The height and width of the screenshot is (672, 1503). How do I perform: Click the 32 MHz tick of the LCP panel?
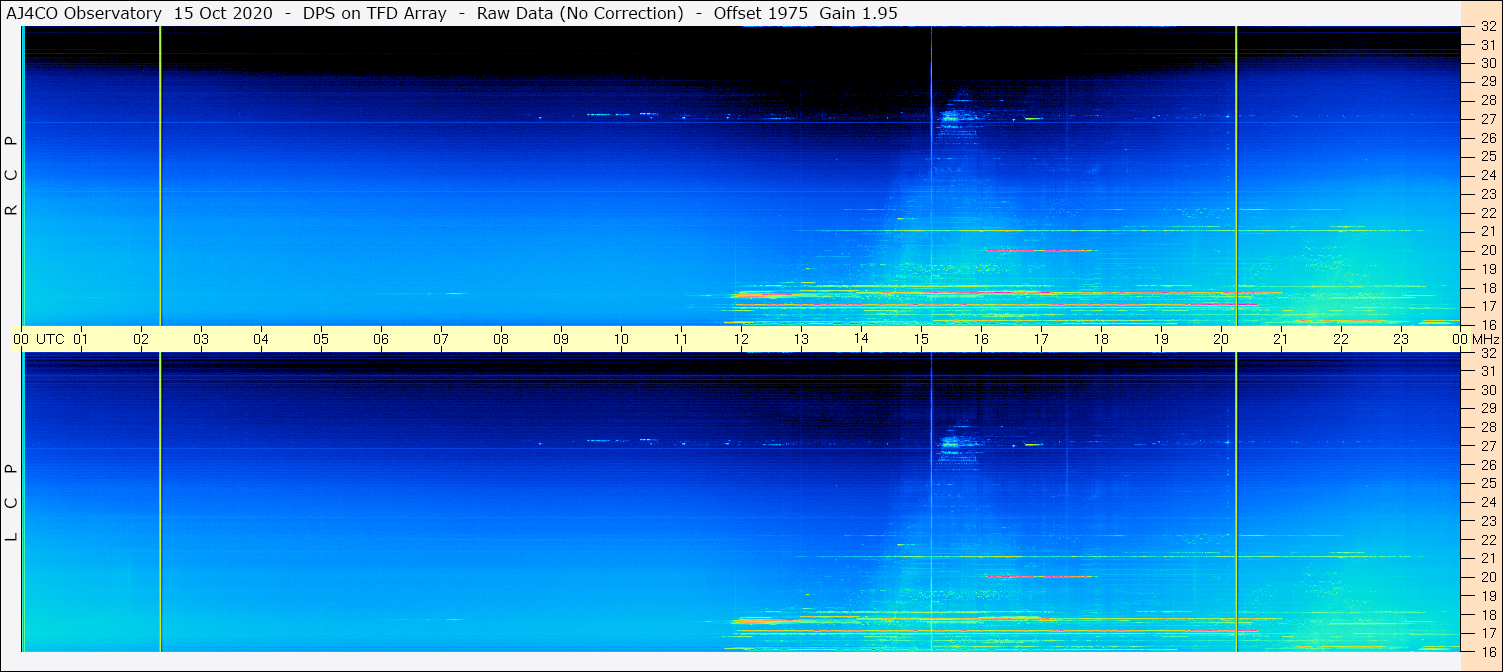tap(1488, 352)
